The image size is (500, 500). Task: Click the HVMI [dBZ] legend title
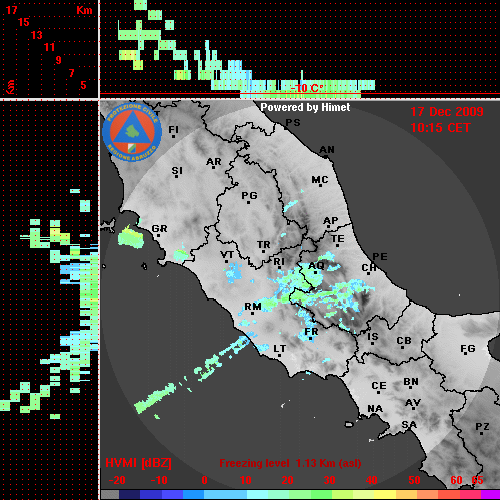(138, 463)
